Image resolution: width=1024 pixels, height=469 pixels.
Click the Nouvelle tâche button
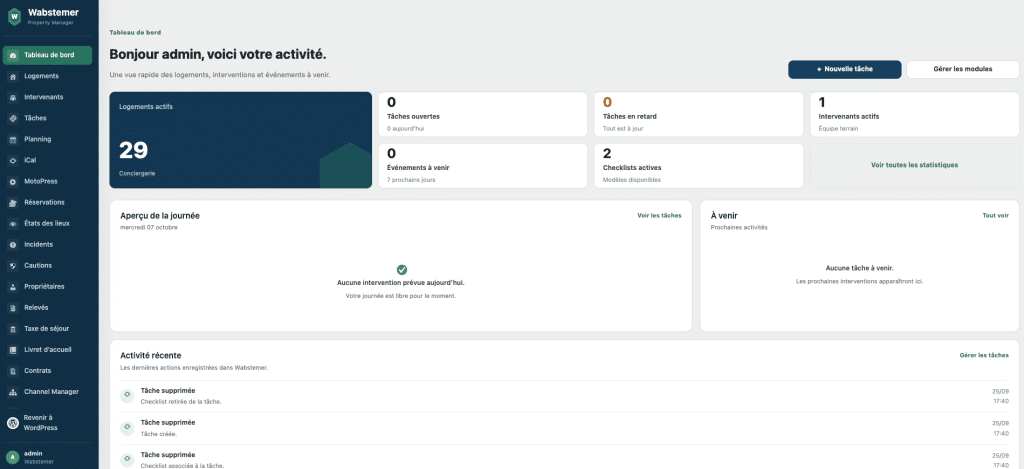click(844, 69)
